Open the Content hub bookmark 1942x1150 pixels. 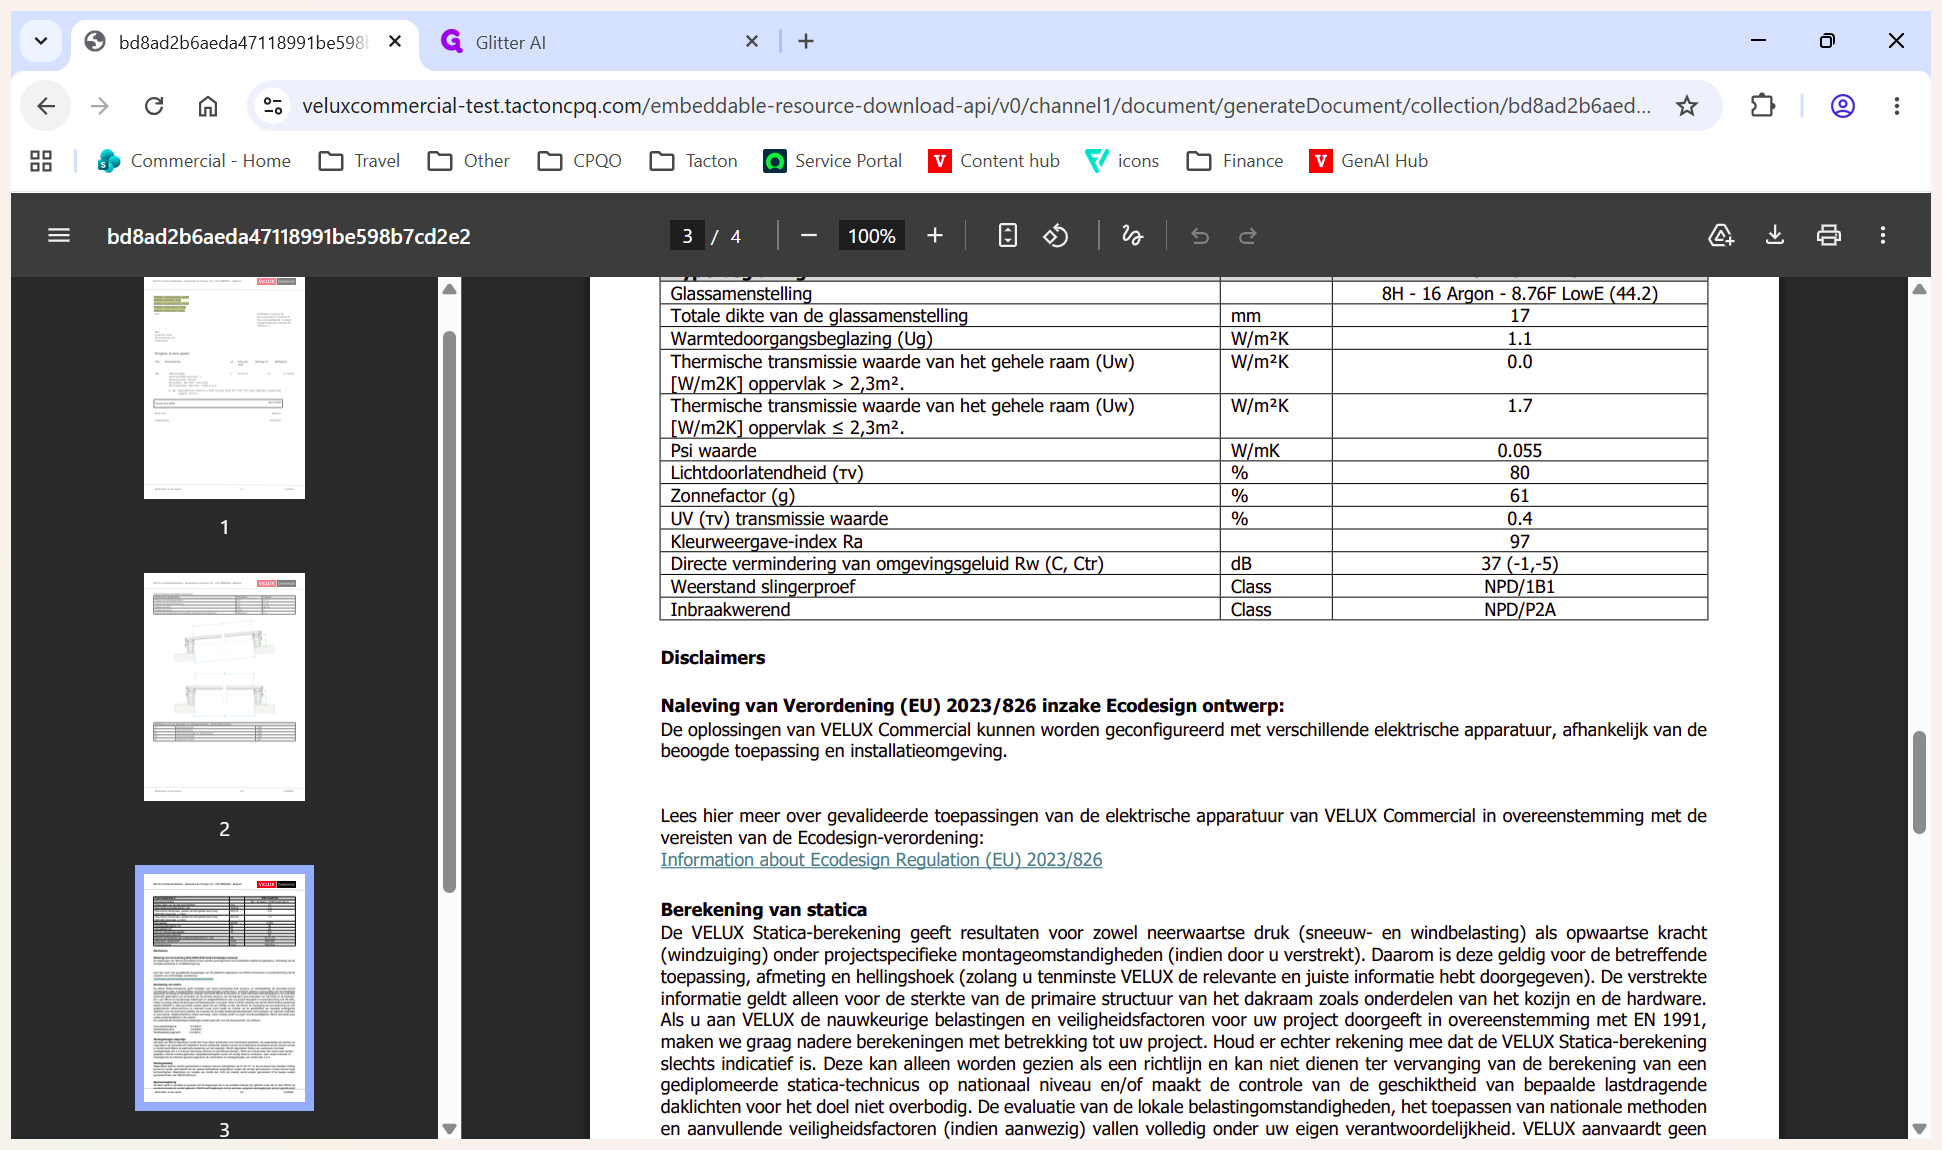pos(994,161)
